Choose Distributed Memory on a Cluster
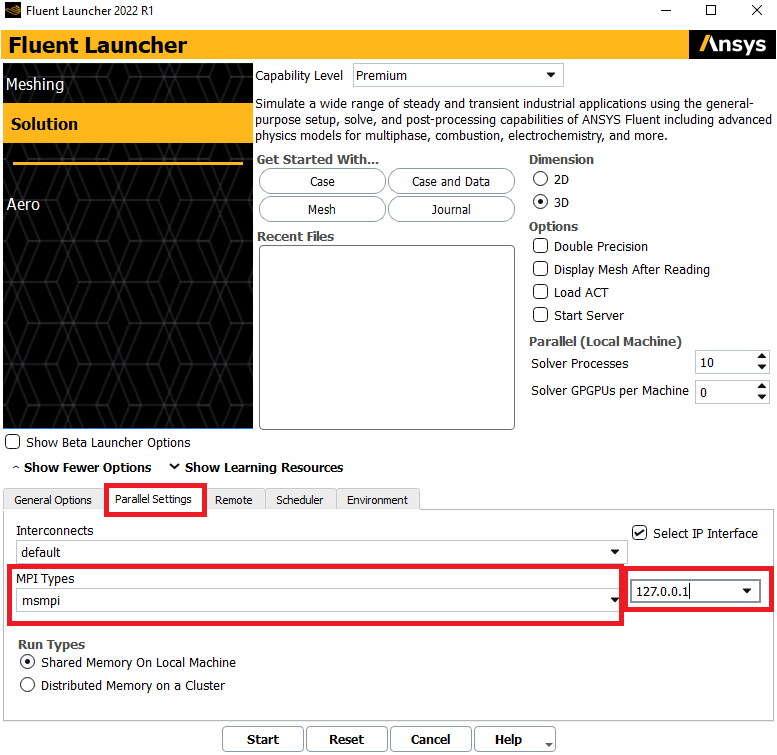Image resolution: width=777 pixels, height=755 pixels. tap(27, 685)
